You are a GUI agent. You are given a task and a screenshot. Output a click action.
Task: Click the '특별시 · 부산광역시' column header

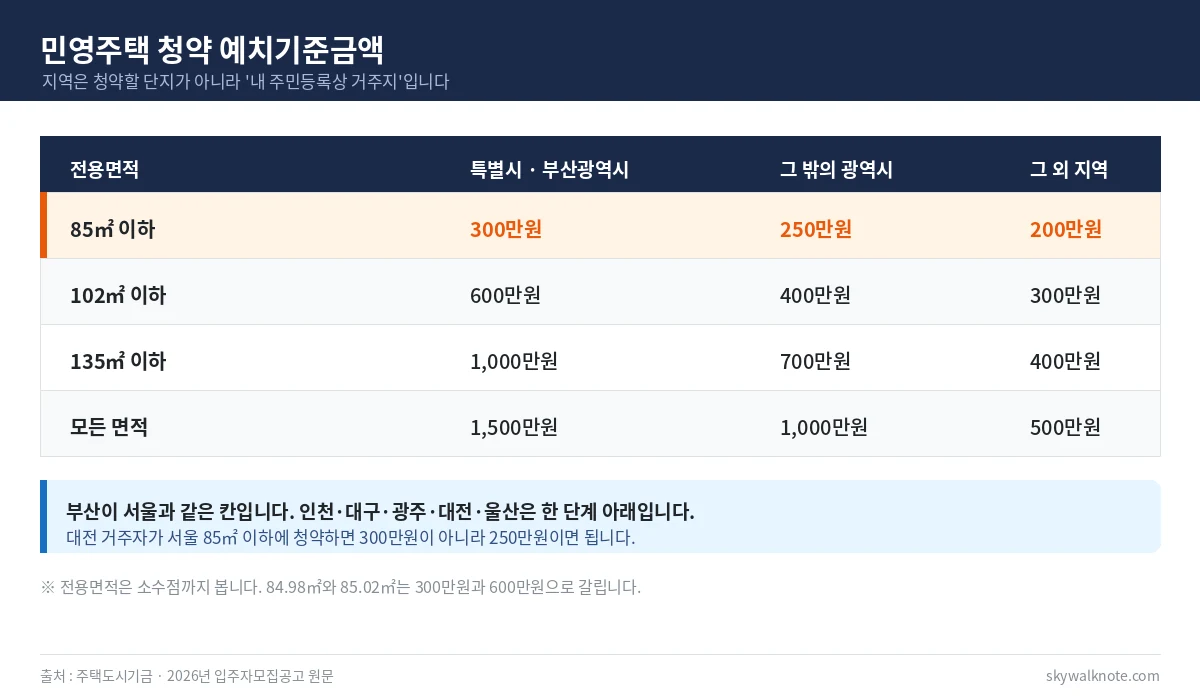tap(549, 170)
